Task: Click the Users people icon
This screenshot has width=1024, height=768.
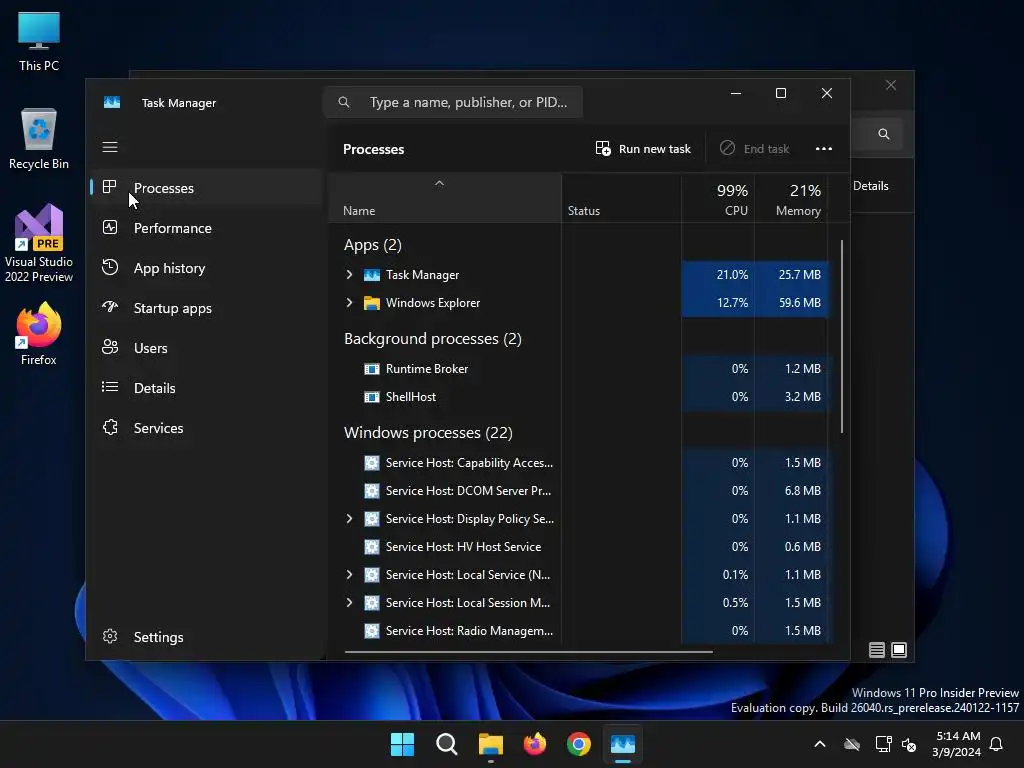Action: tap(110, 347)
